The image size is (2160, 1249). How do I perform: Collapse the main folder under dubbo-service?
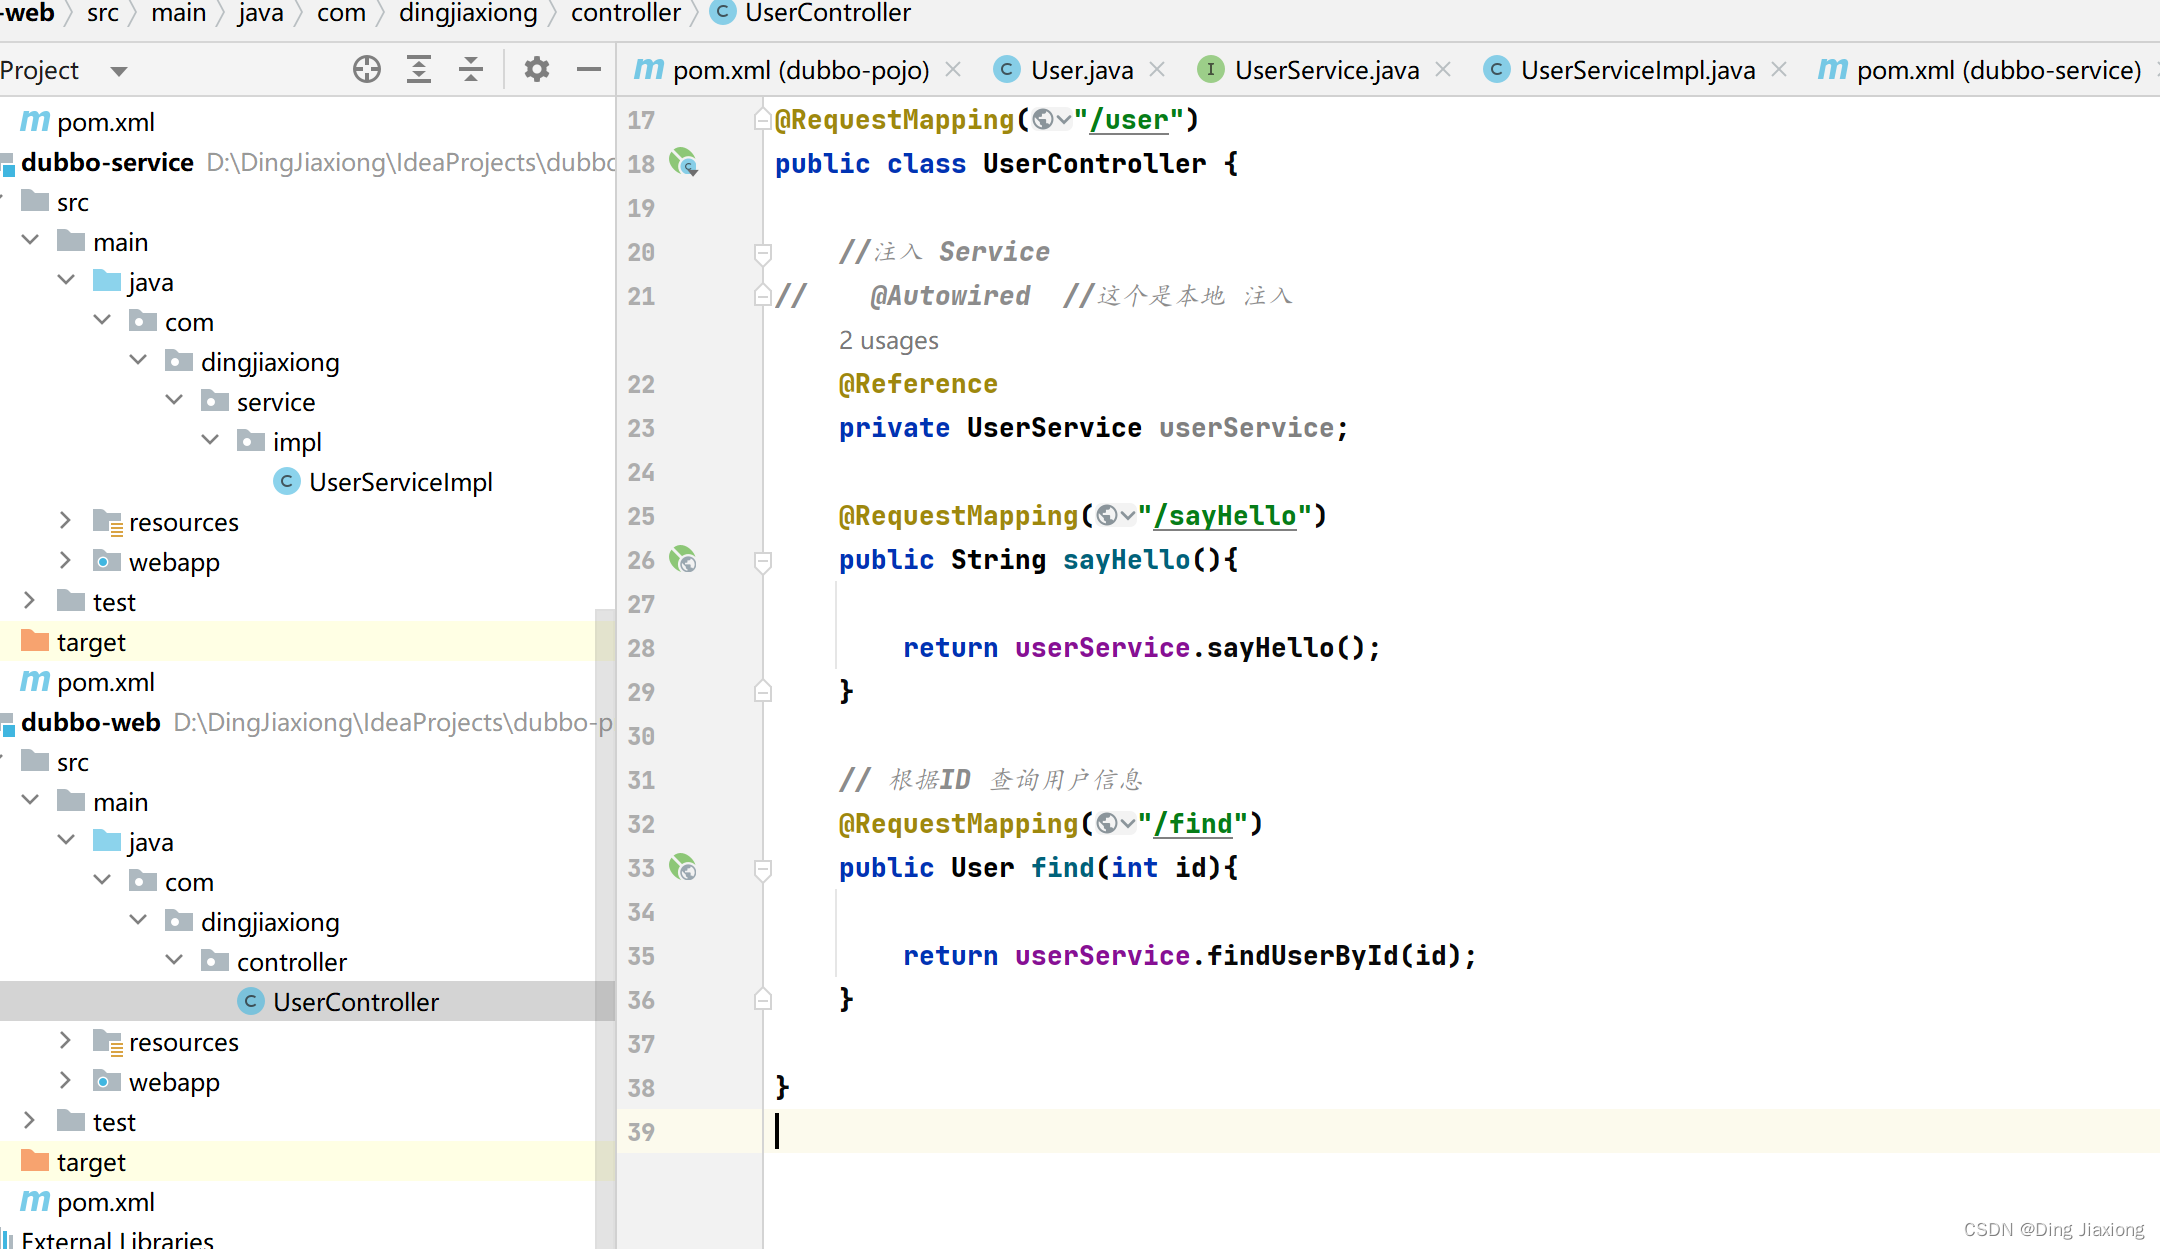(x=30, y=241)
